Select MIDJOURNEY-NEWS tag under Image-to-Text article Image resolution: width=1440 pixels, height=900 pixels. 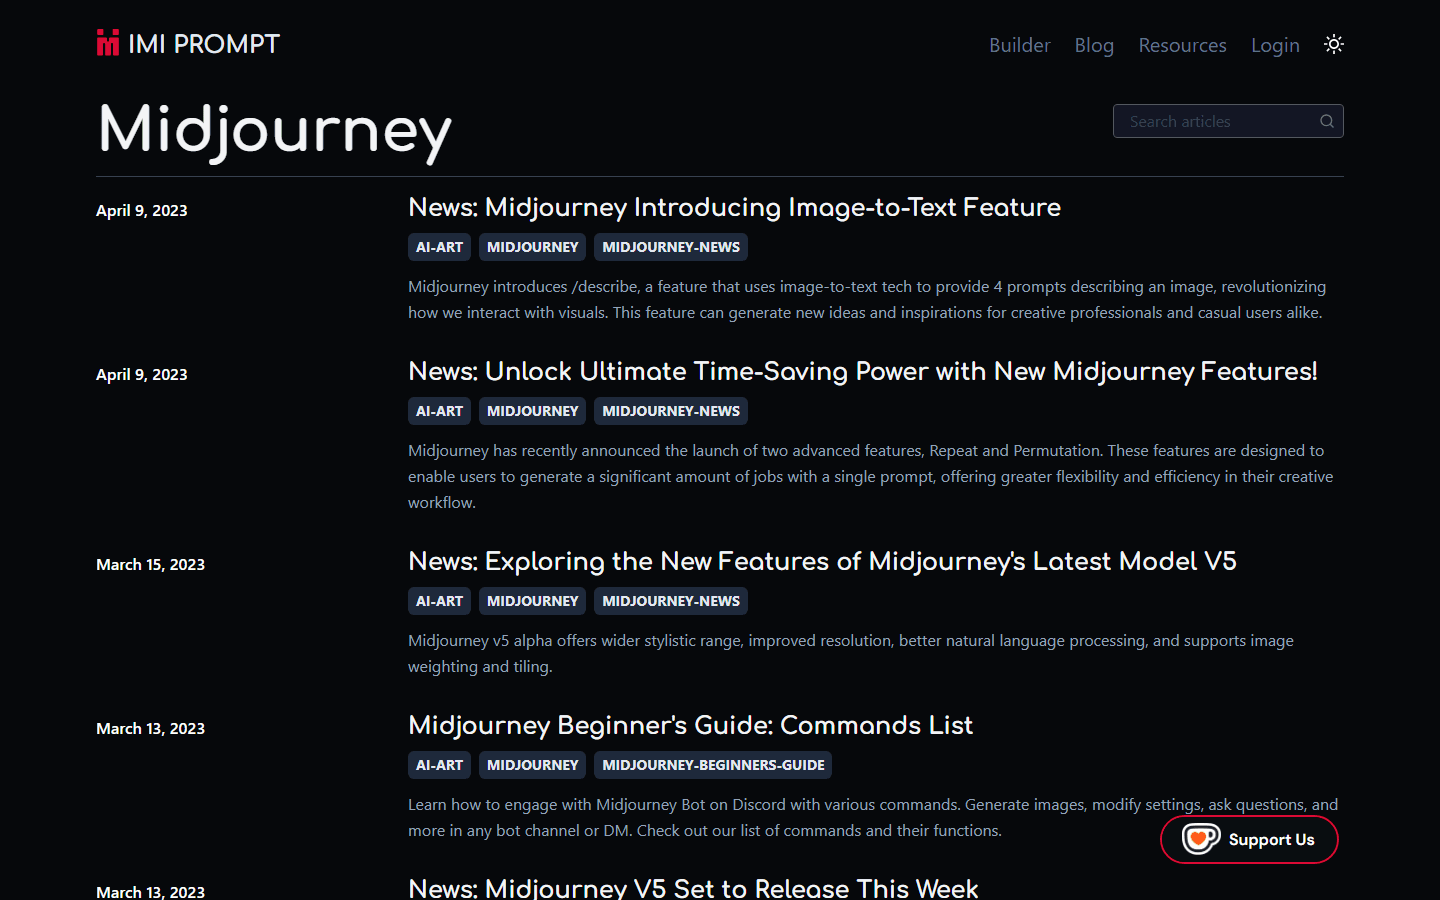[671, 247]
